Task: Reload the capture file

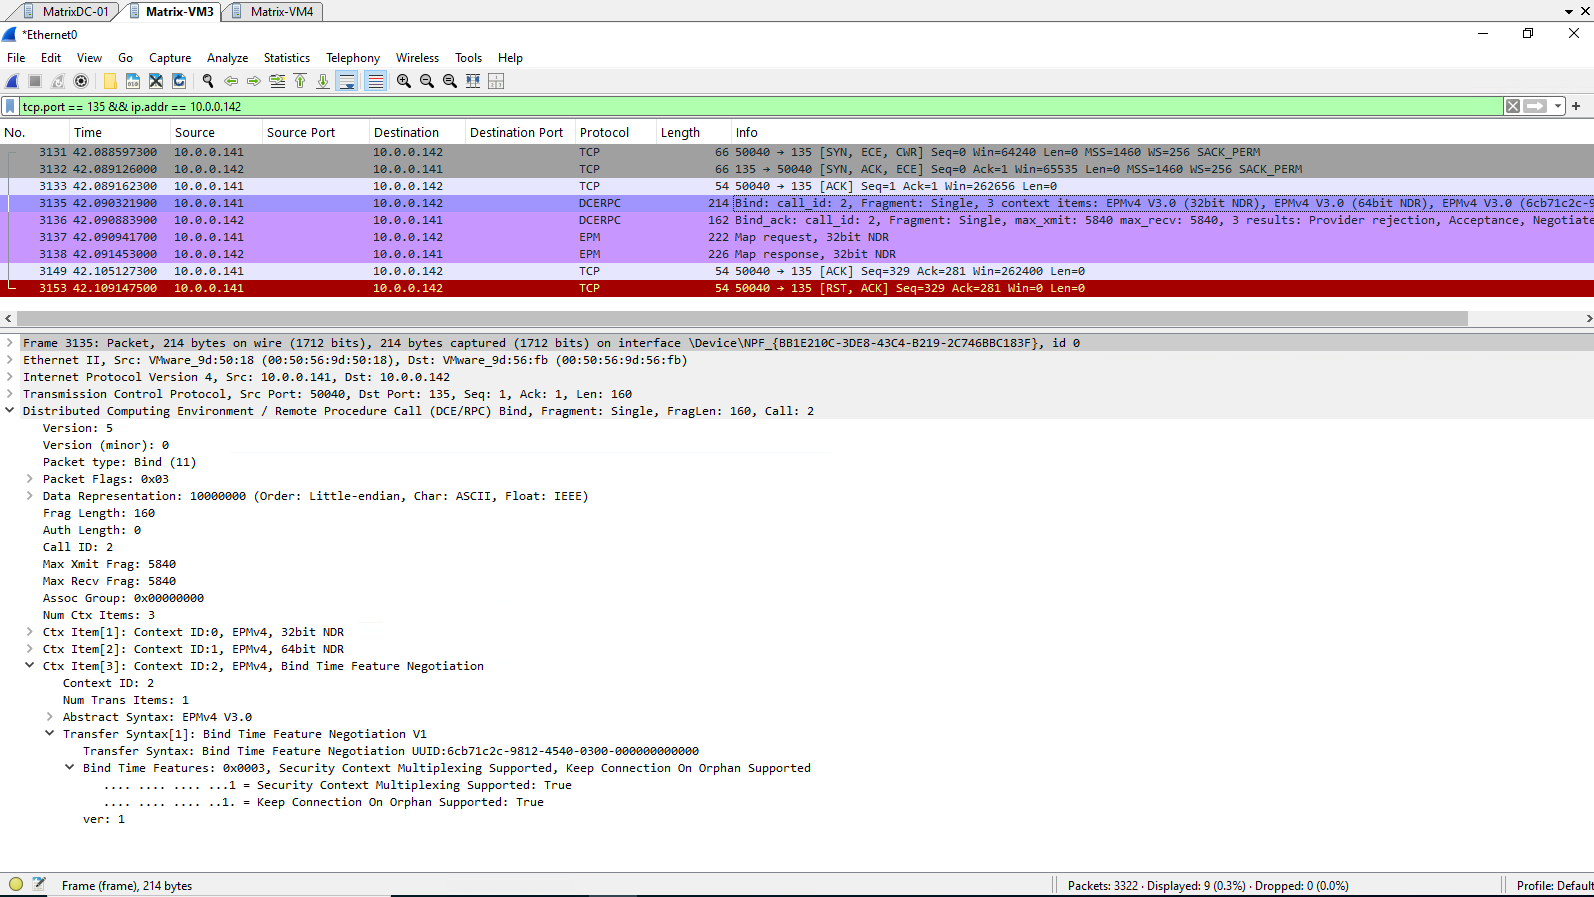Action: point(179,81)
